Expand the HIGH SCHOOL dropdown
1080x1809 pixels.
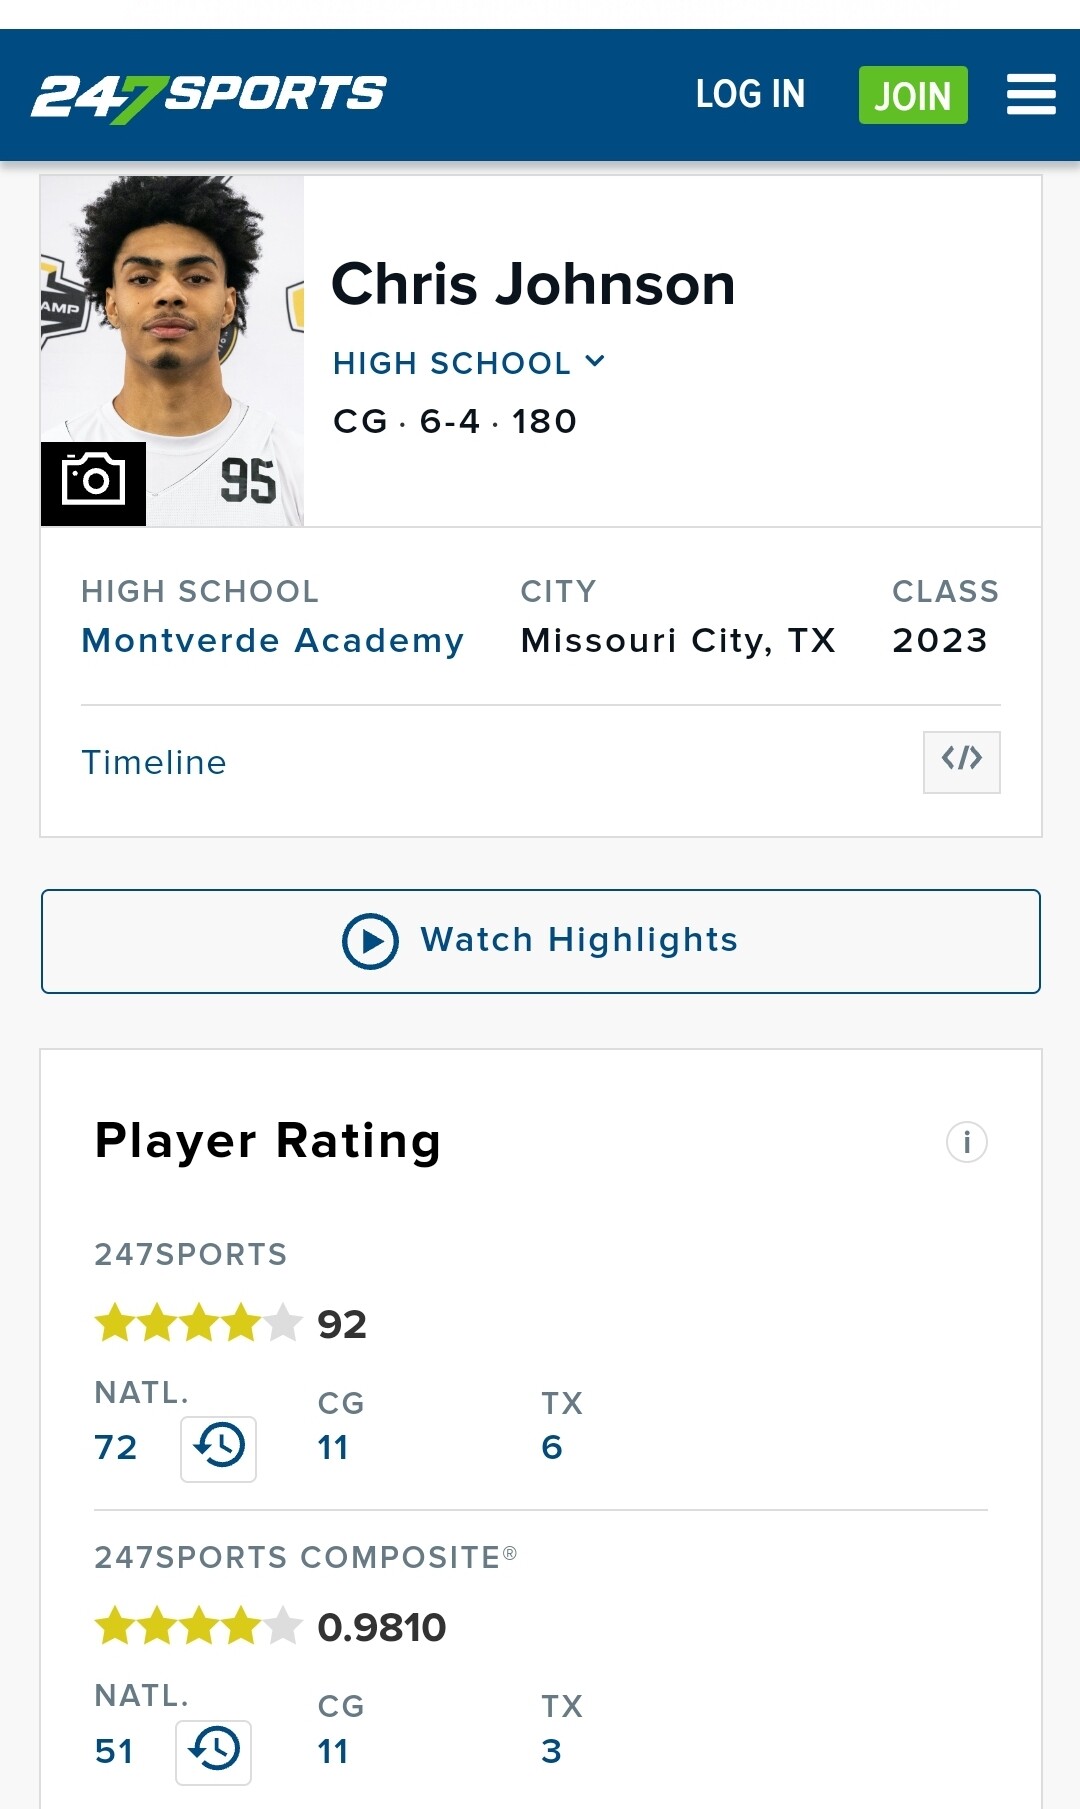(469, 363)
